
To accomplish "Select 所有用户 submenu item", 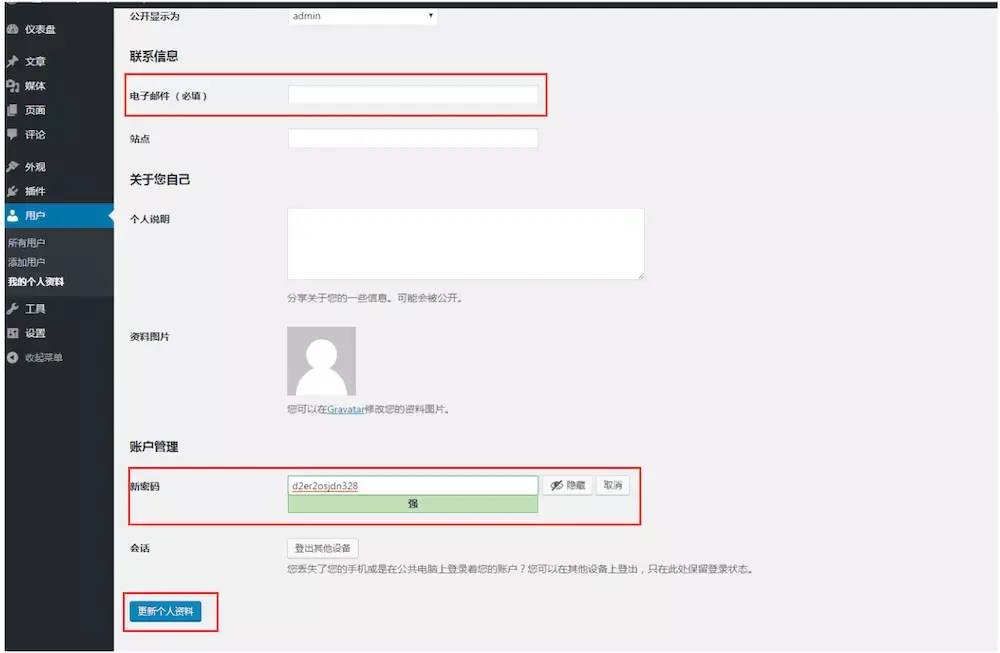I will pos(27,243).
